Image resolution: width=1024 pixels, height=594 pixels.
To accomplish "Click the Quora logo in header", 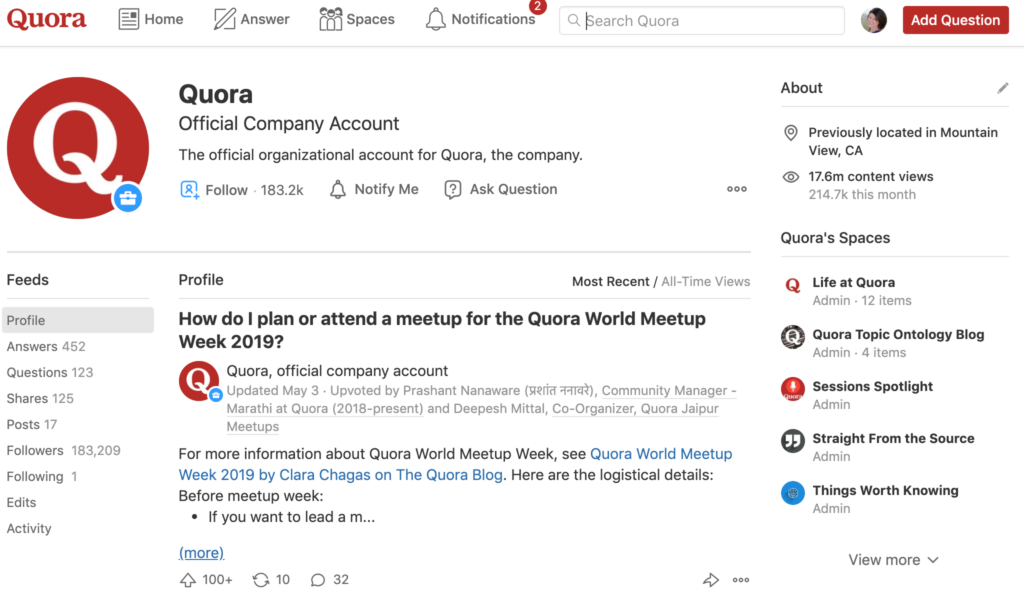I will 46,19.
